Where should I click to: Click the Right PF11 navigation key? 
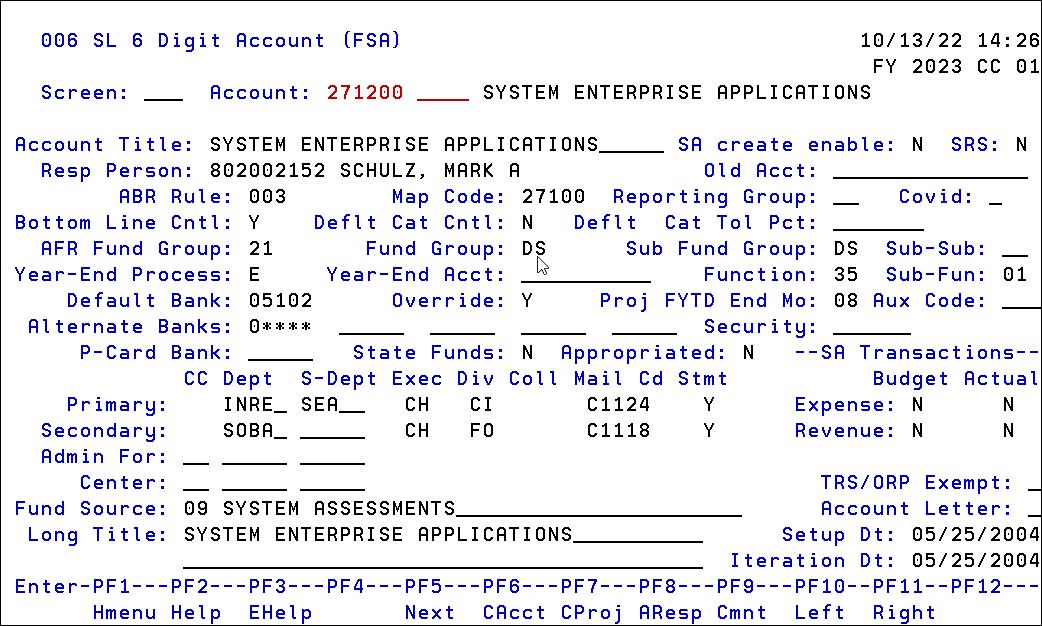tap(903, 613)
